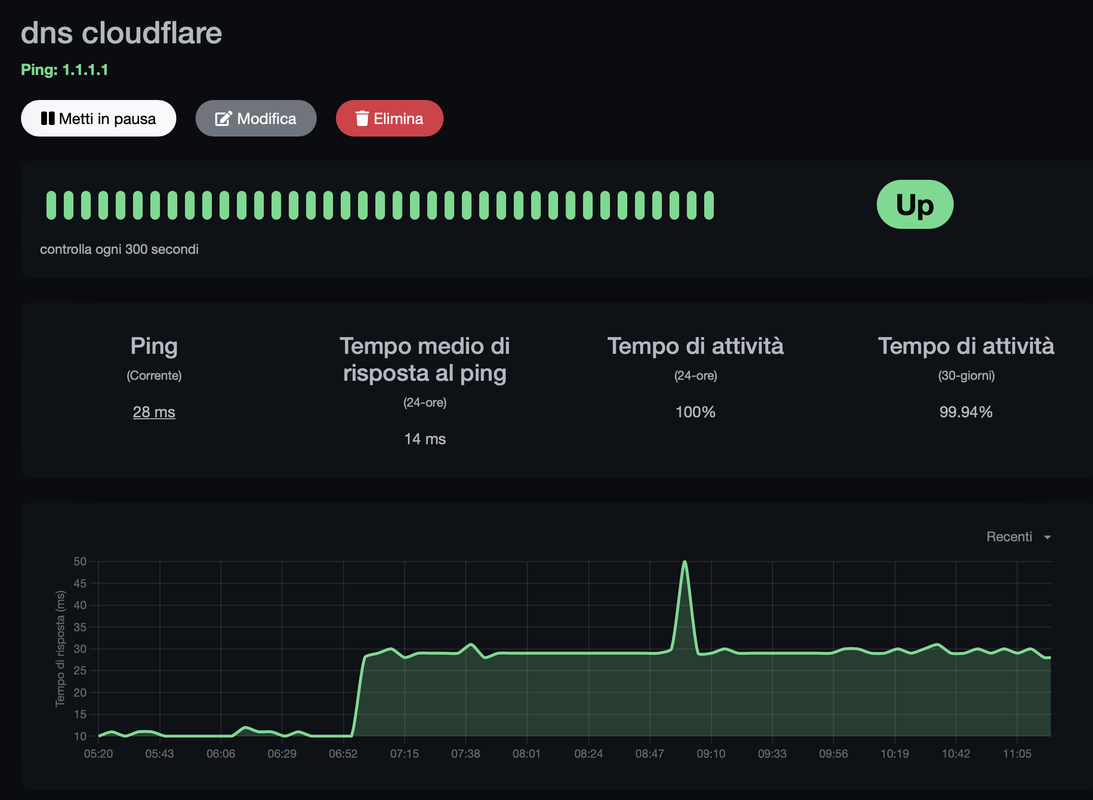Click the Tempo di risposta (ms) axis title
Screen dimensions: 1093x800
point(60,649)
